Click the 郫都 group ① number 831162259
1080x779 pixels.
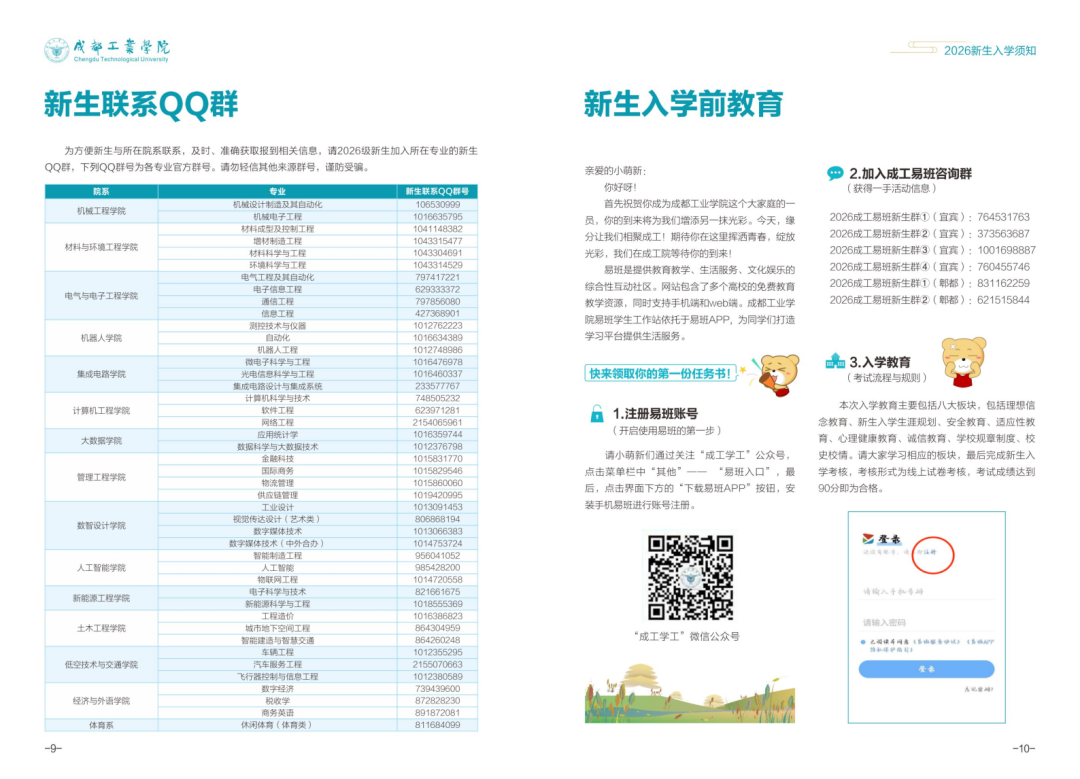(1003, 283)
